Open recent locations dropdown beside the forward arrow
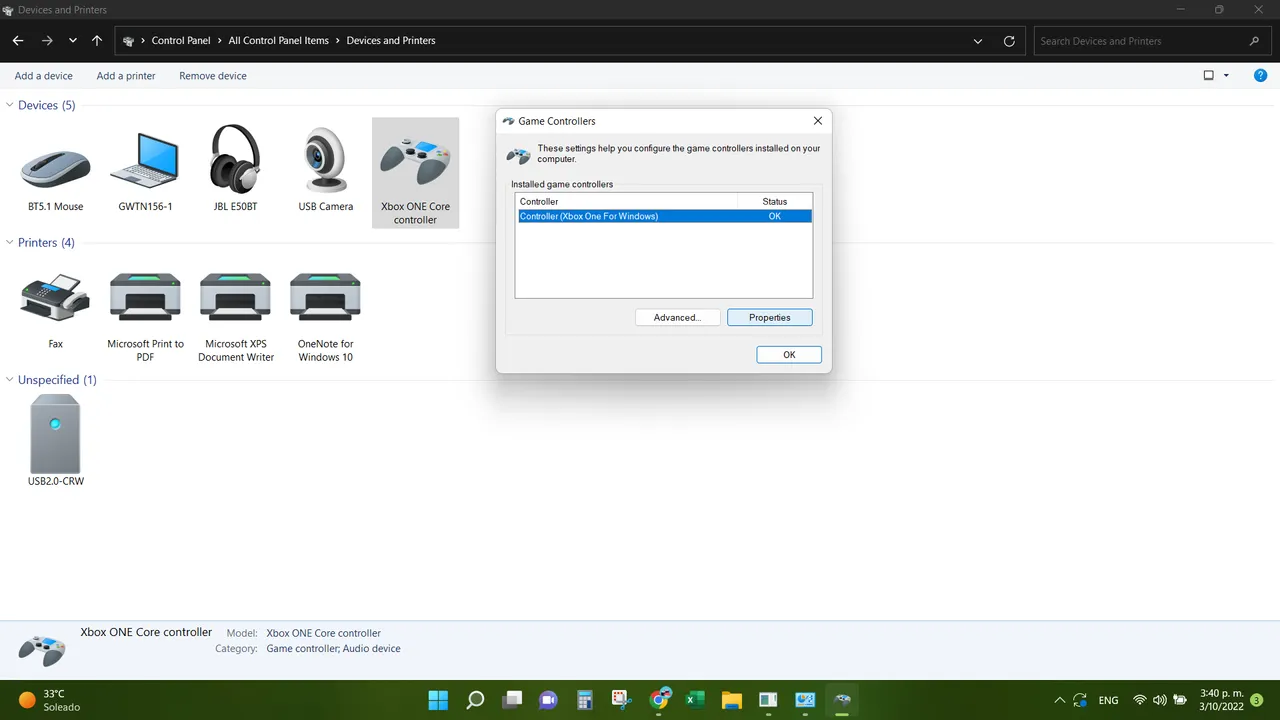 (x=73, y=41)
